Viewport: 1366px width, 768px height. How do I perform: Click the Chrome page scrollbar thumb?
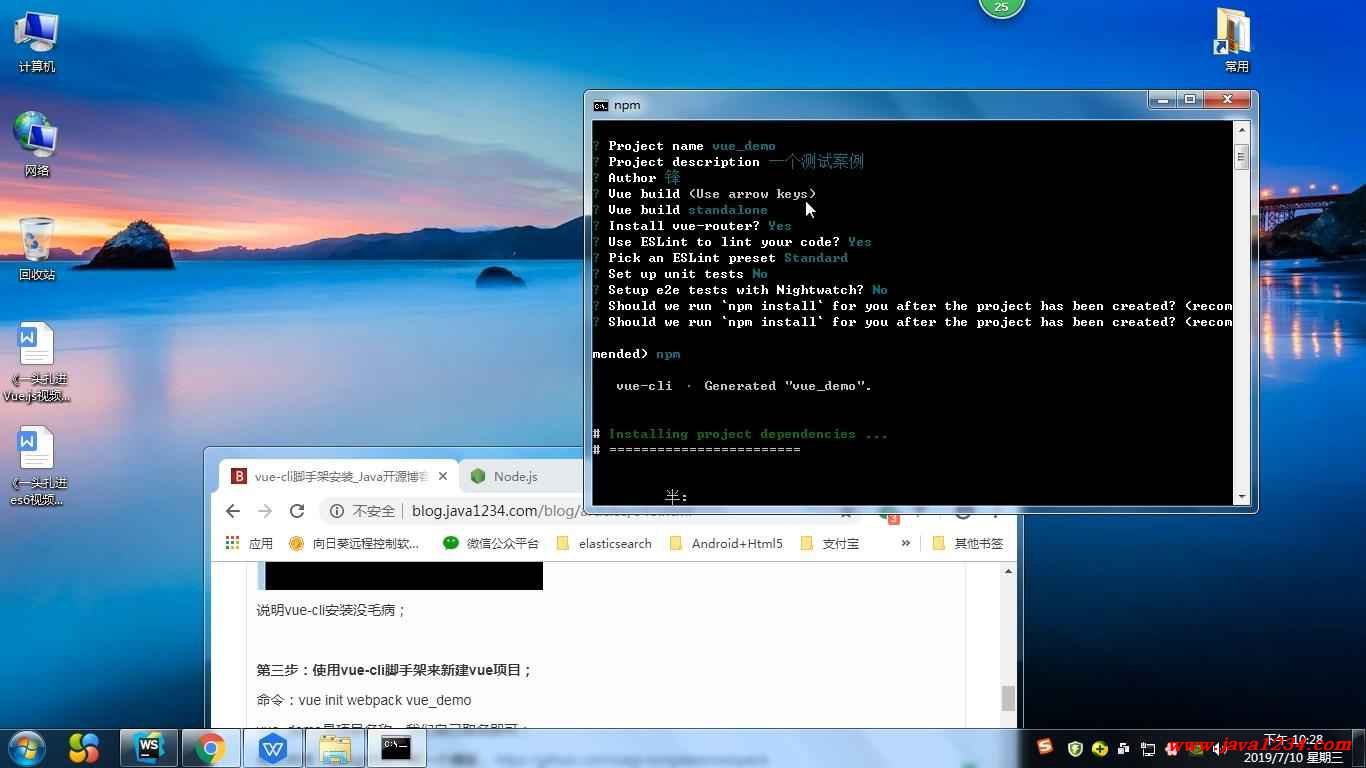1008,698
